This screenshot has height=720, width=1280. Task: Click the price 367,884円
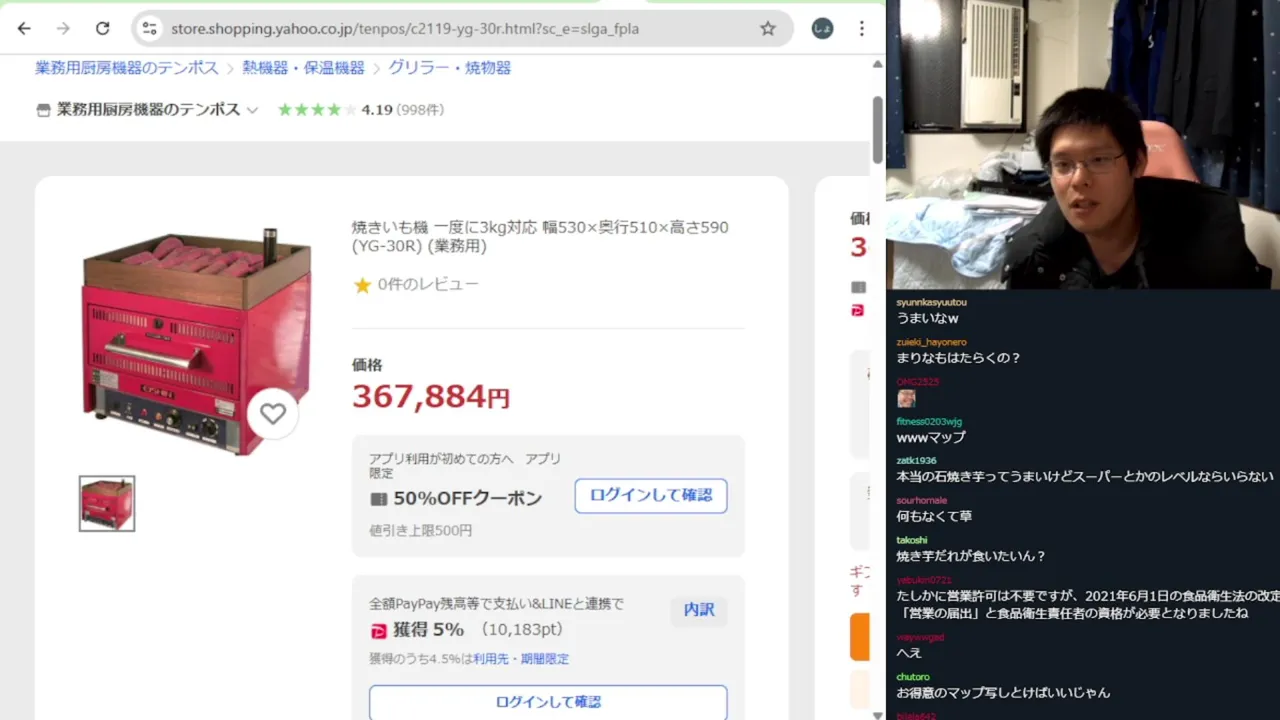(x=431, y=397)
